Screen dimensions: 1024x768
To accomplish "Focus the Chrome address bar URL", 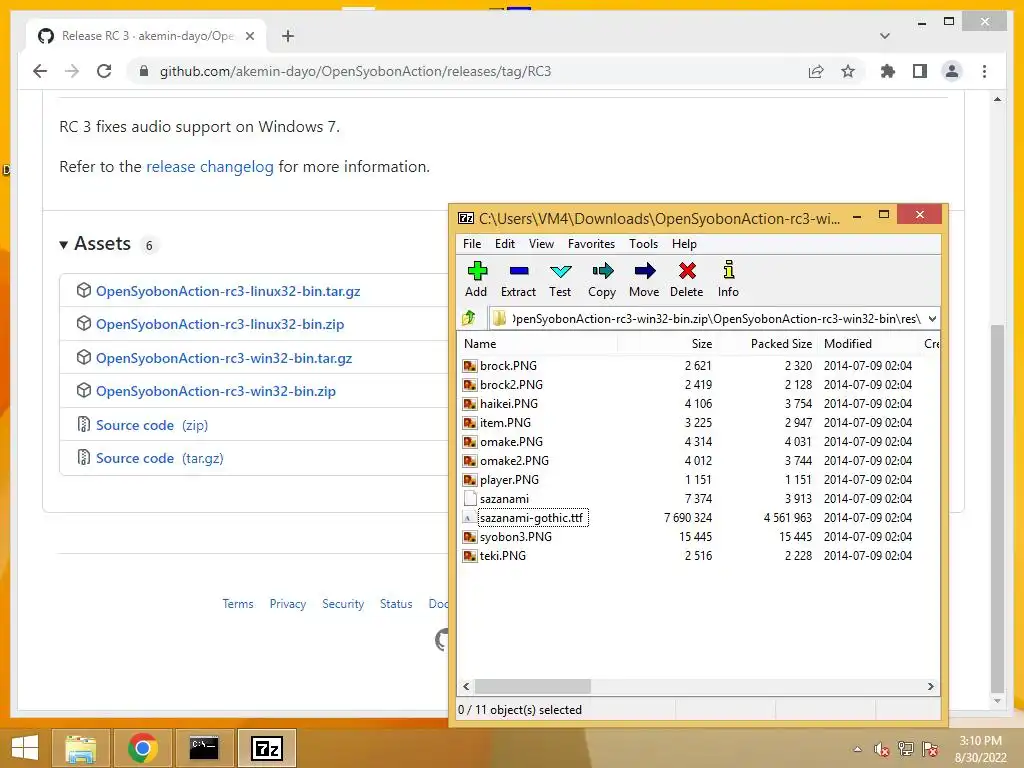I will [355, 71].
